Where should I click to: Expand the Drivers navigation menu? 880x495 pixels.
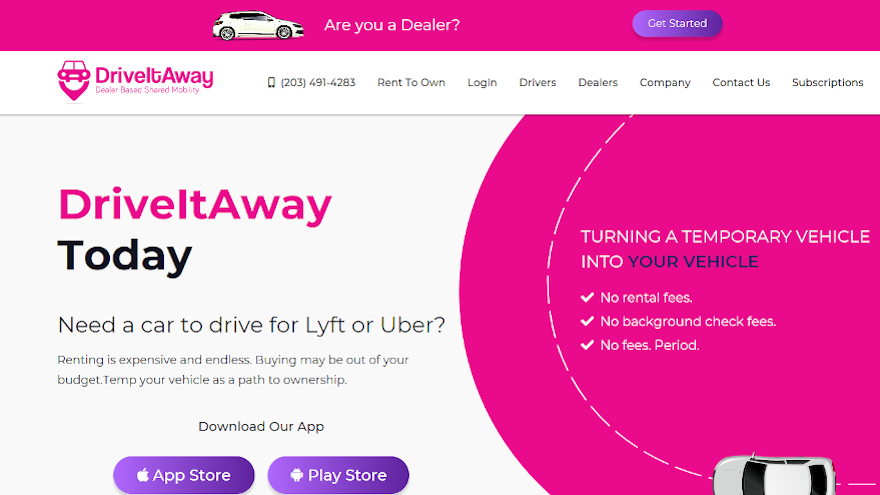pos(538,82)
